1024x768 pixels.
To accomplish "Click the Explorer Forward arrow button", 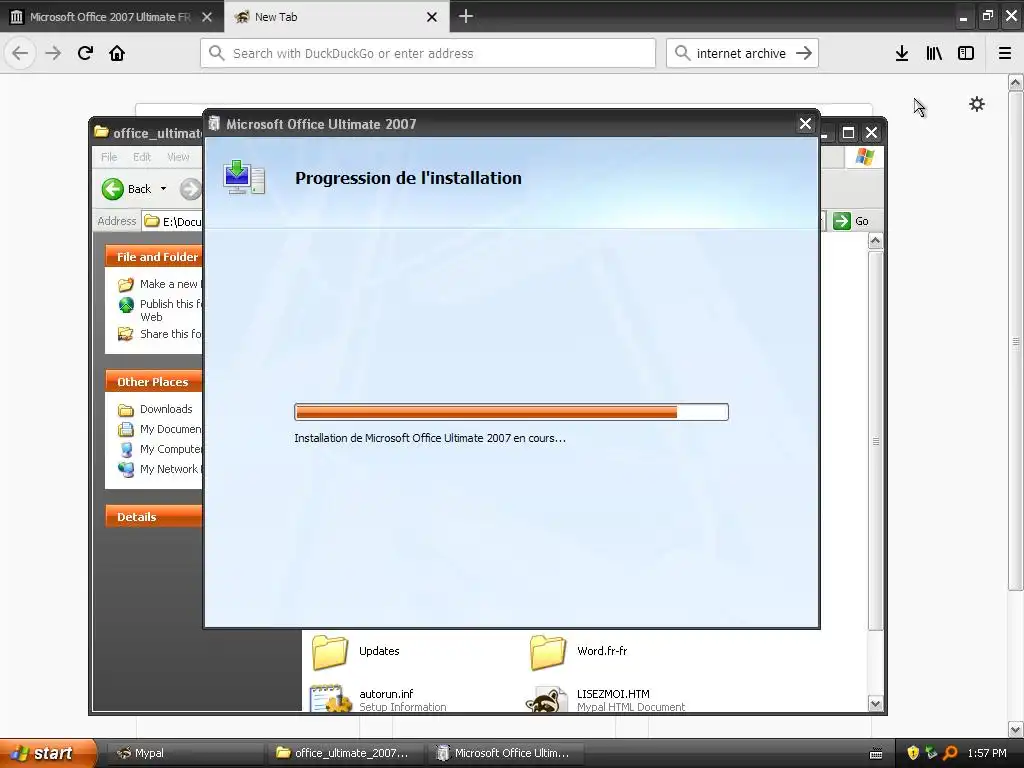I will (x=190, y=189).
